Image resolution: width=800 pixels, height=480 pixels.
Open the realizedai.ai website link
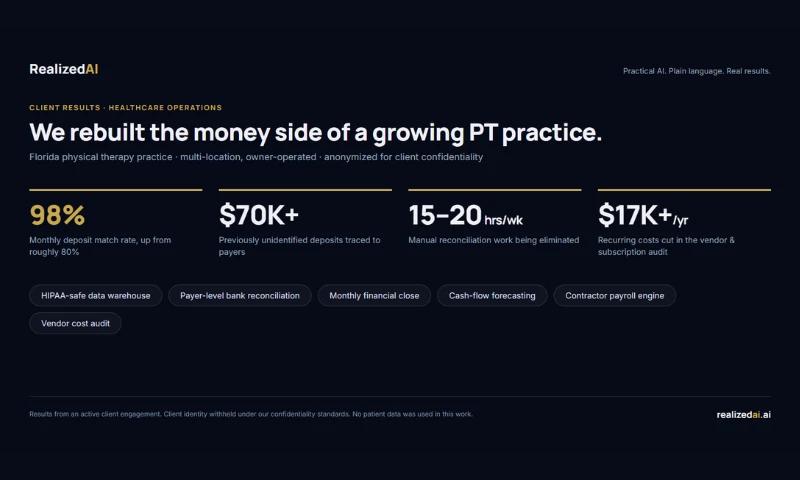[x=743, y=415]
